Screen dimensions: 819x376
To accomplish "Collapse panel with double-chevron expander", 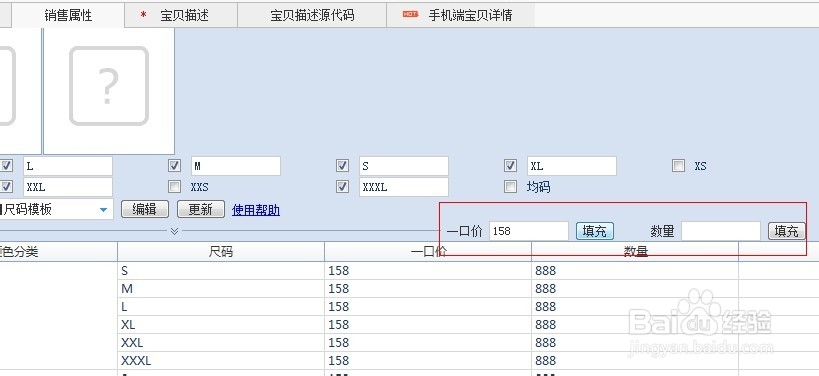I will (x=174, y=231).
